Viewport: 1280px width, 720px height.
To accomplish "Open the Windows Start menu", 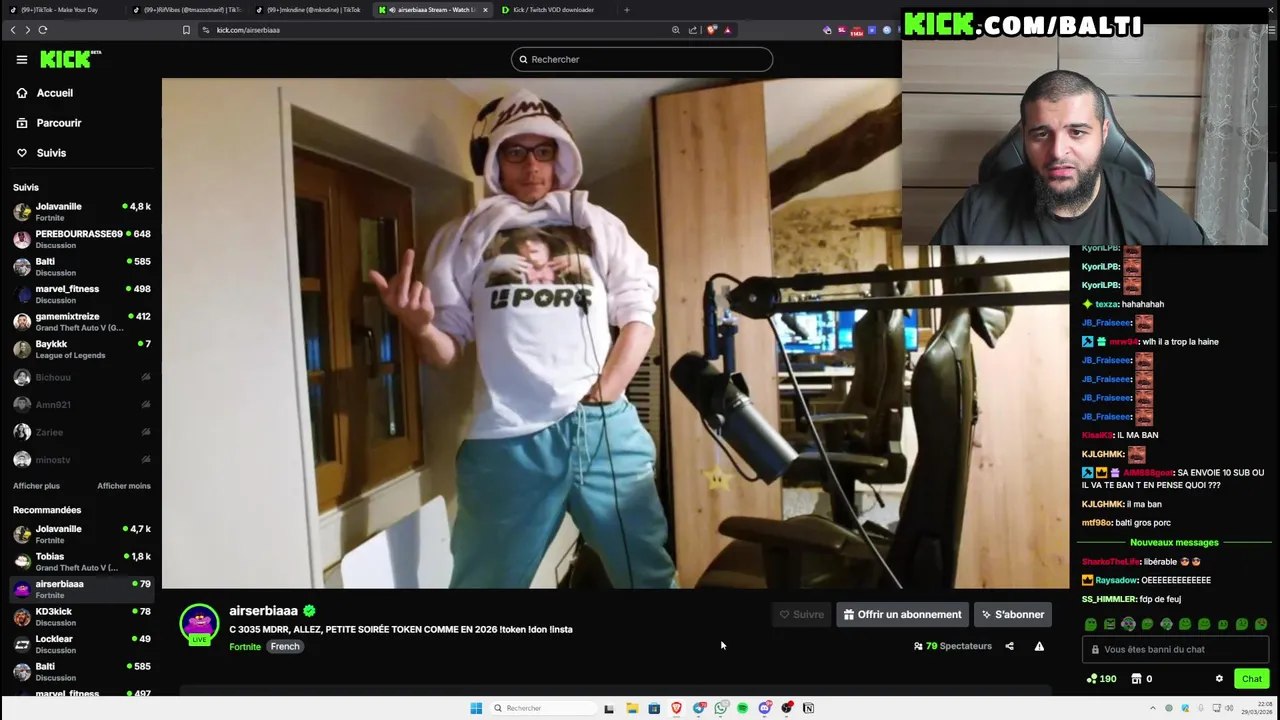I will point(476,708).
